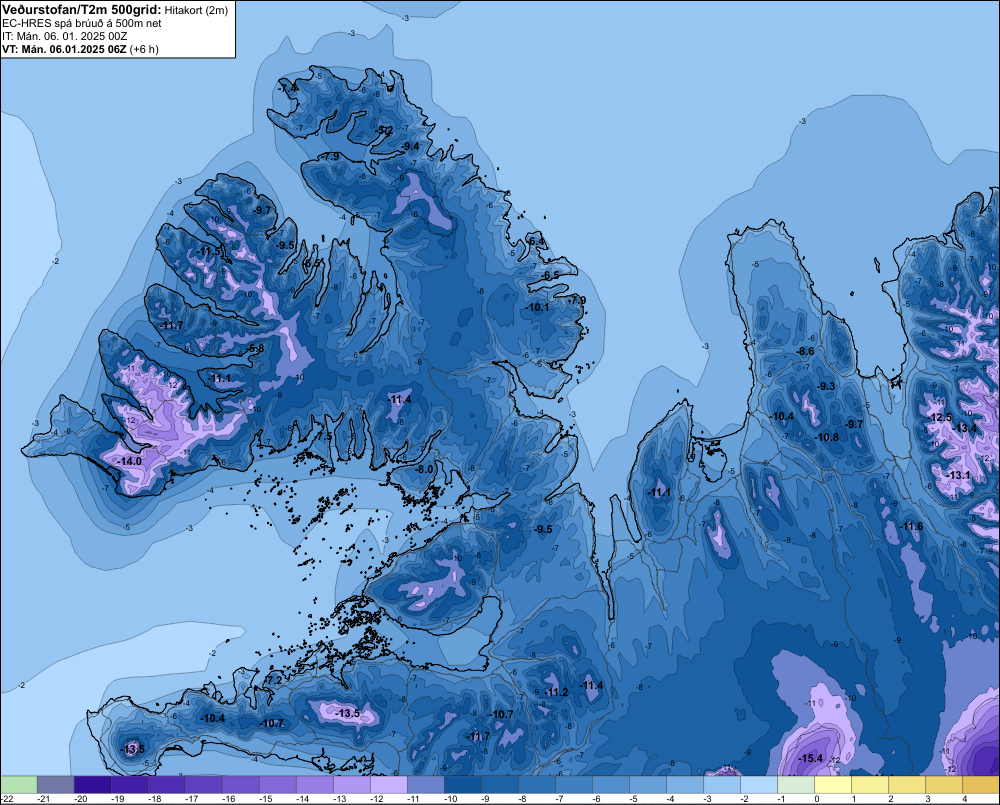1000x805 pixels.
Task: Click the 0 legend scale value
Action: click(x=816, y=799)
